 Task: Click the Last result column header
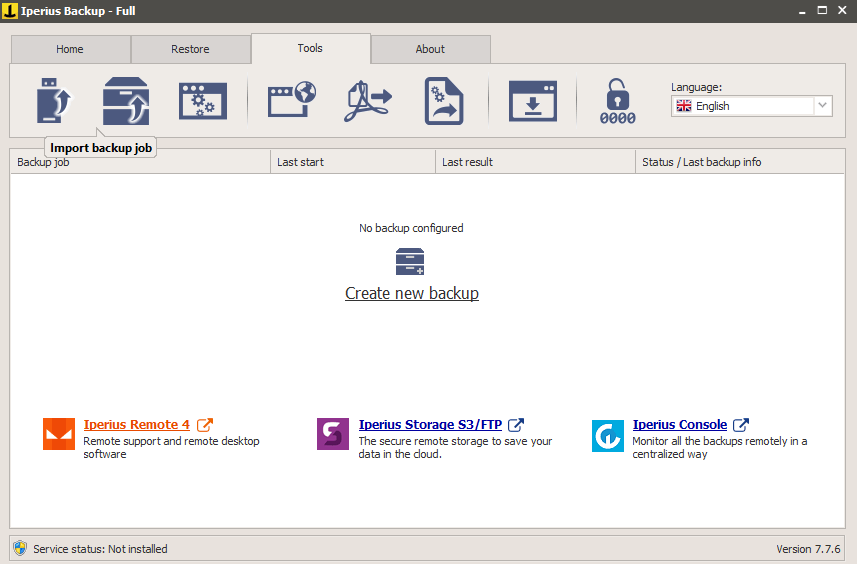(536, 162)
